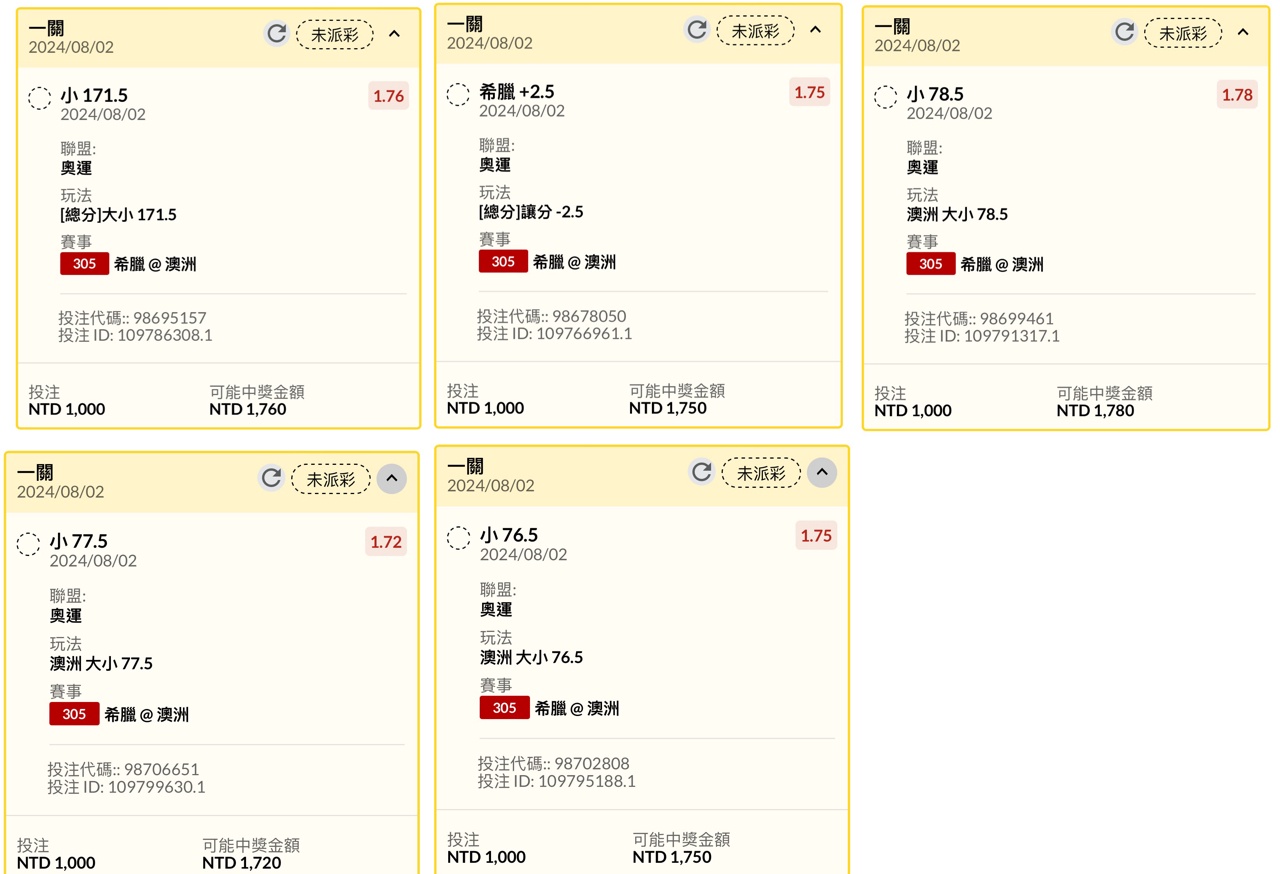Collapse the 希臘 +2.5 bet card
This screenshot has width=1280, height=874.
click(x=815, y=30)
